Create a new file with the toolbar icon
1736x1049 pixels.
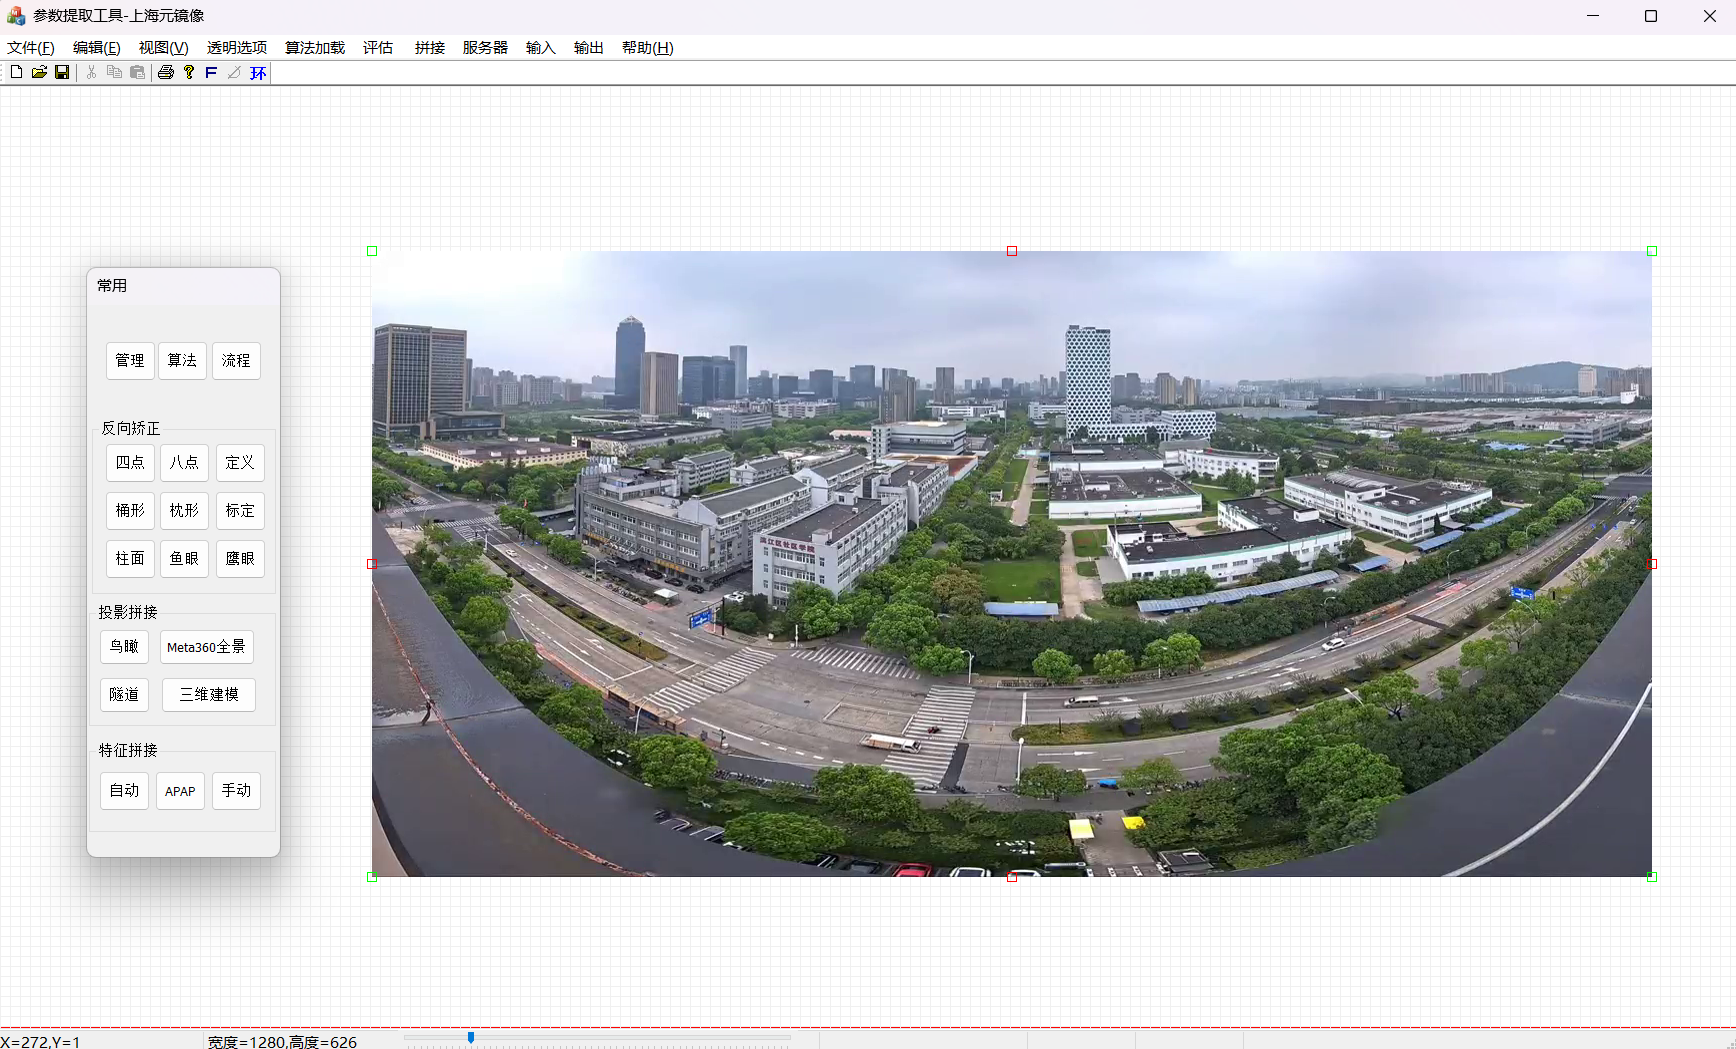pyautogui.click(x=16, y=72)
